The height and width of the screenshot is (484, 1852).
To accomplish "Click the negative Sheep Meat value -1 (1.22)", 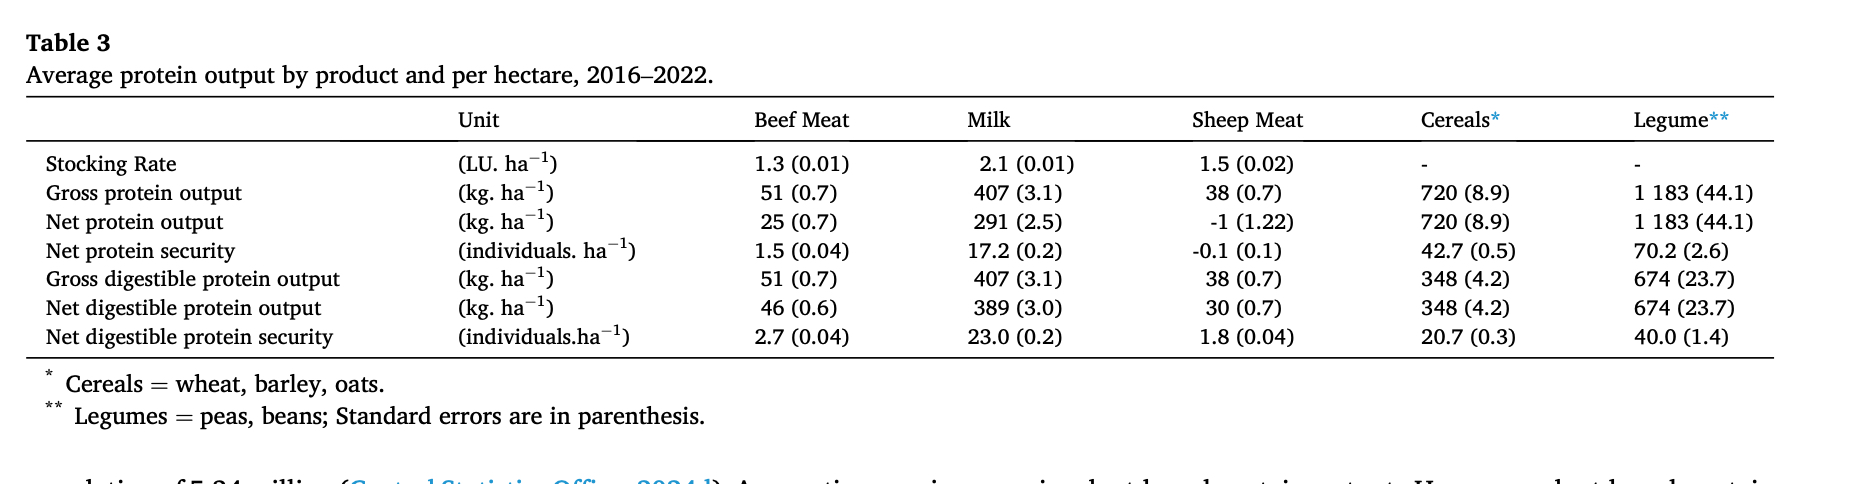I will click(x=1251, y=222).
